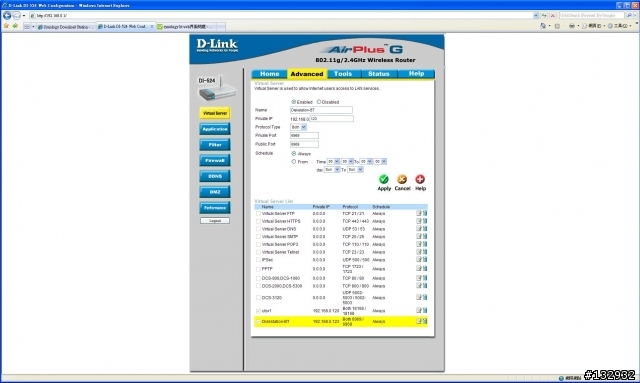The image size is (640, 383).
Task: Delete the Virtual Server HTTPS entry
Action: pyautogui.click(x=424, y=221)
